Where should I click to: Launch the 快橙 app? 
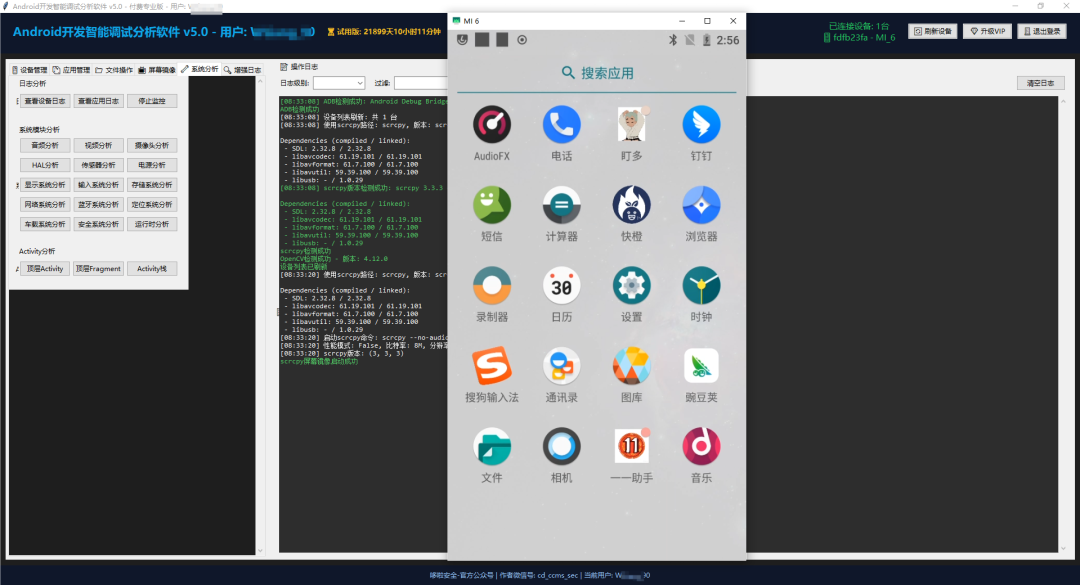point(632,205)
